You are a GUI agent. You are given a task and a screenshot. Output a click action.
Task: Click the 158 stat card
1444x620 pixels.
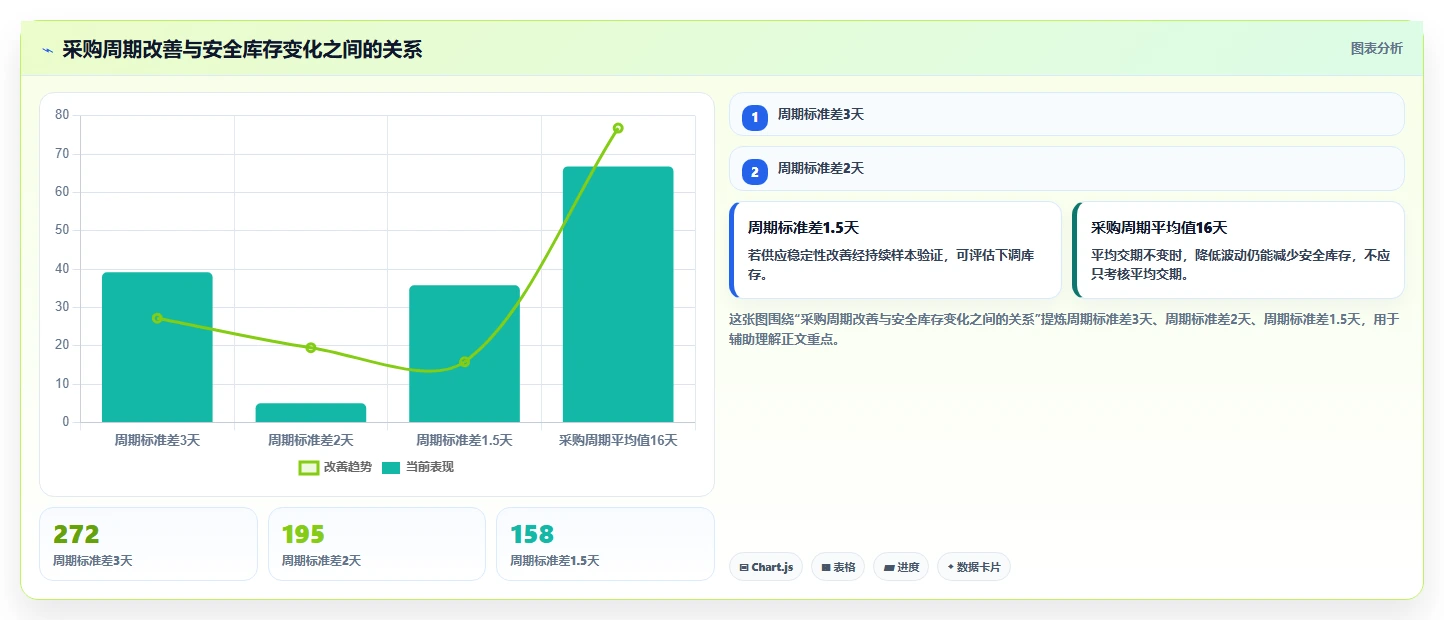pos(605,544)
